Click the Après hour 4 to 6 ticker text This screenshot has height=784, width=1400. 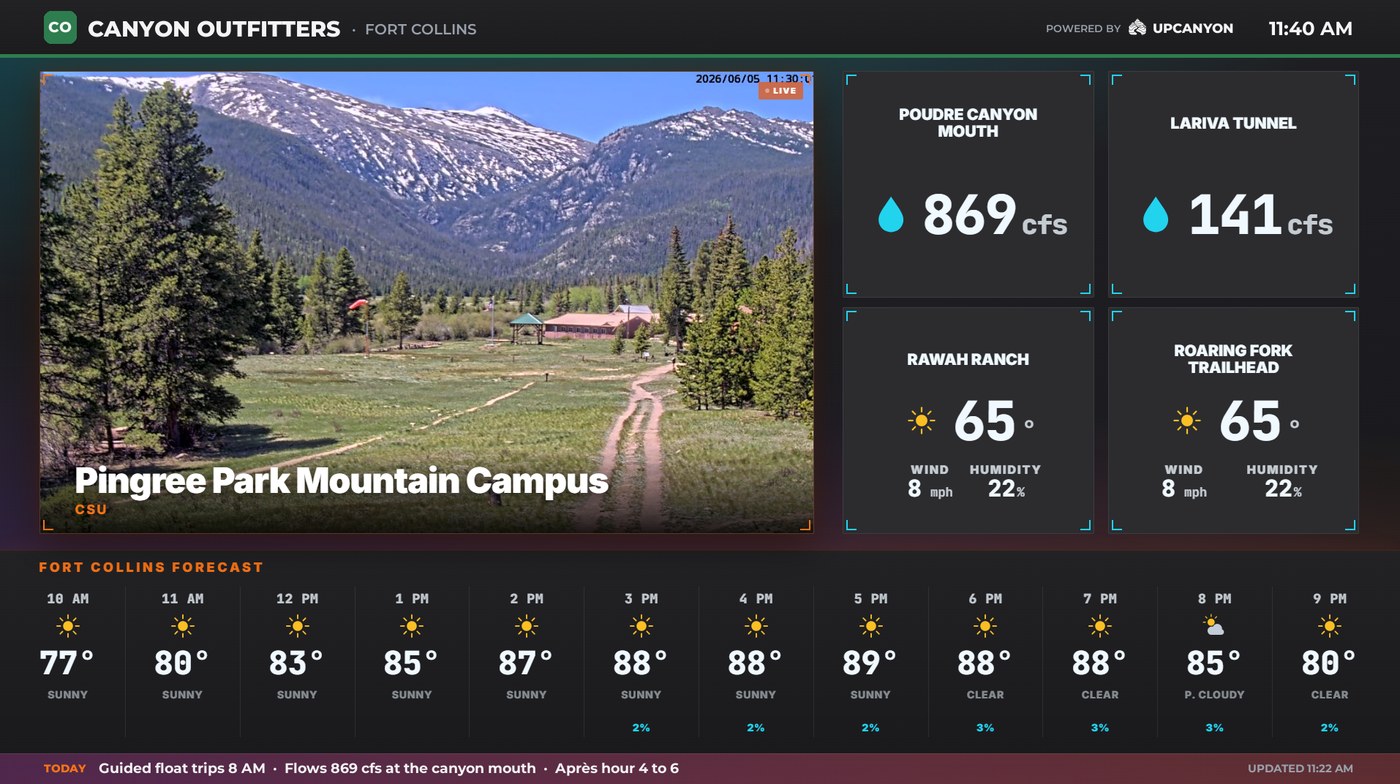tap(617, 768)
